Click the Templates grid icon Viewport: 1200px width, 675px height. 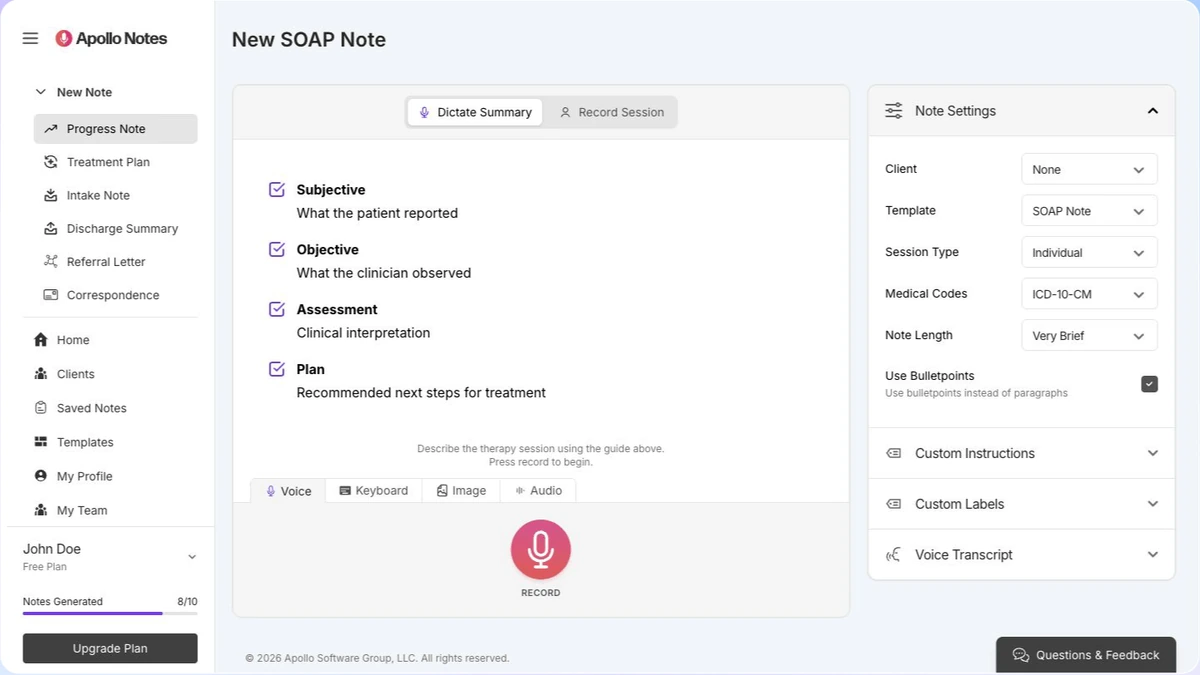(x=41, y=442)
